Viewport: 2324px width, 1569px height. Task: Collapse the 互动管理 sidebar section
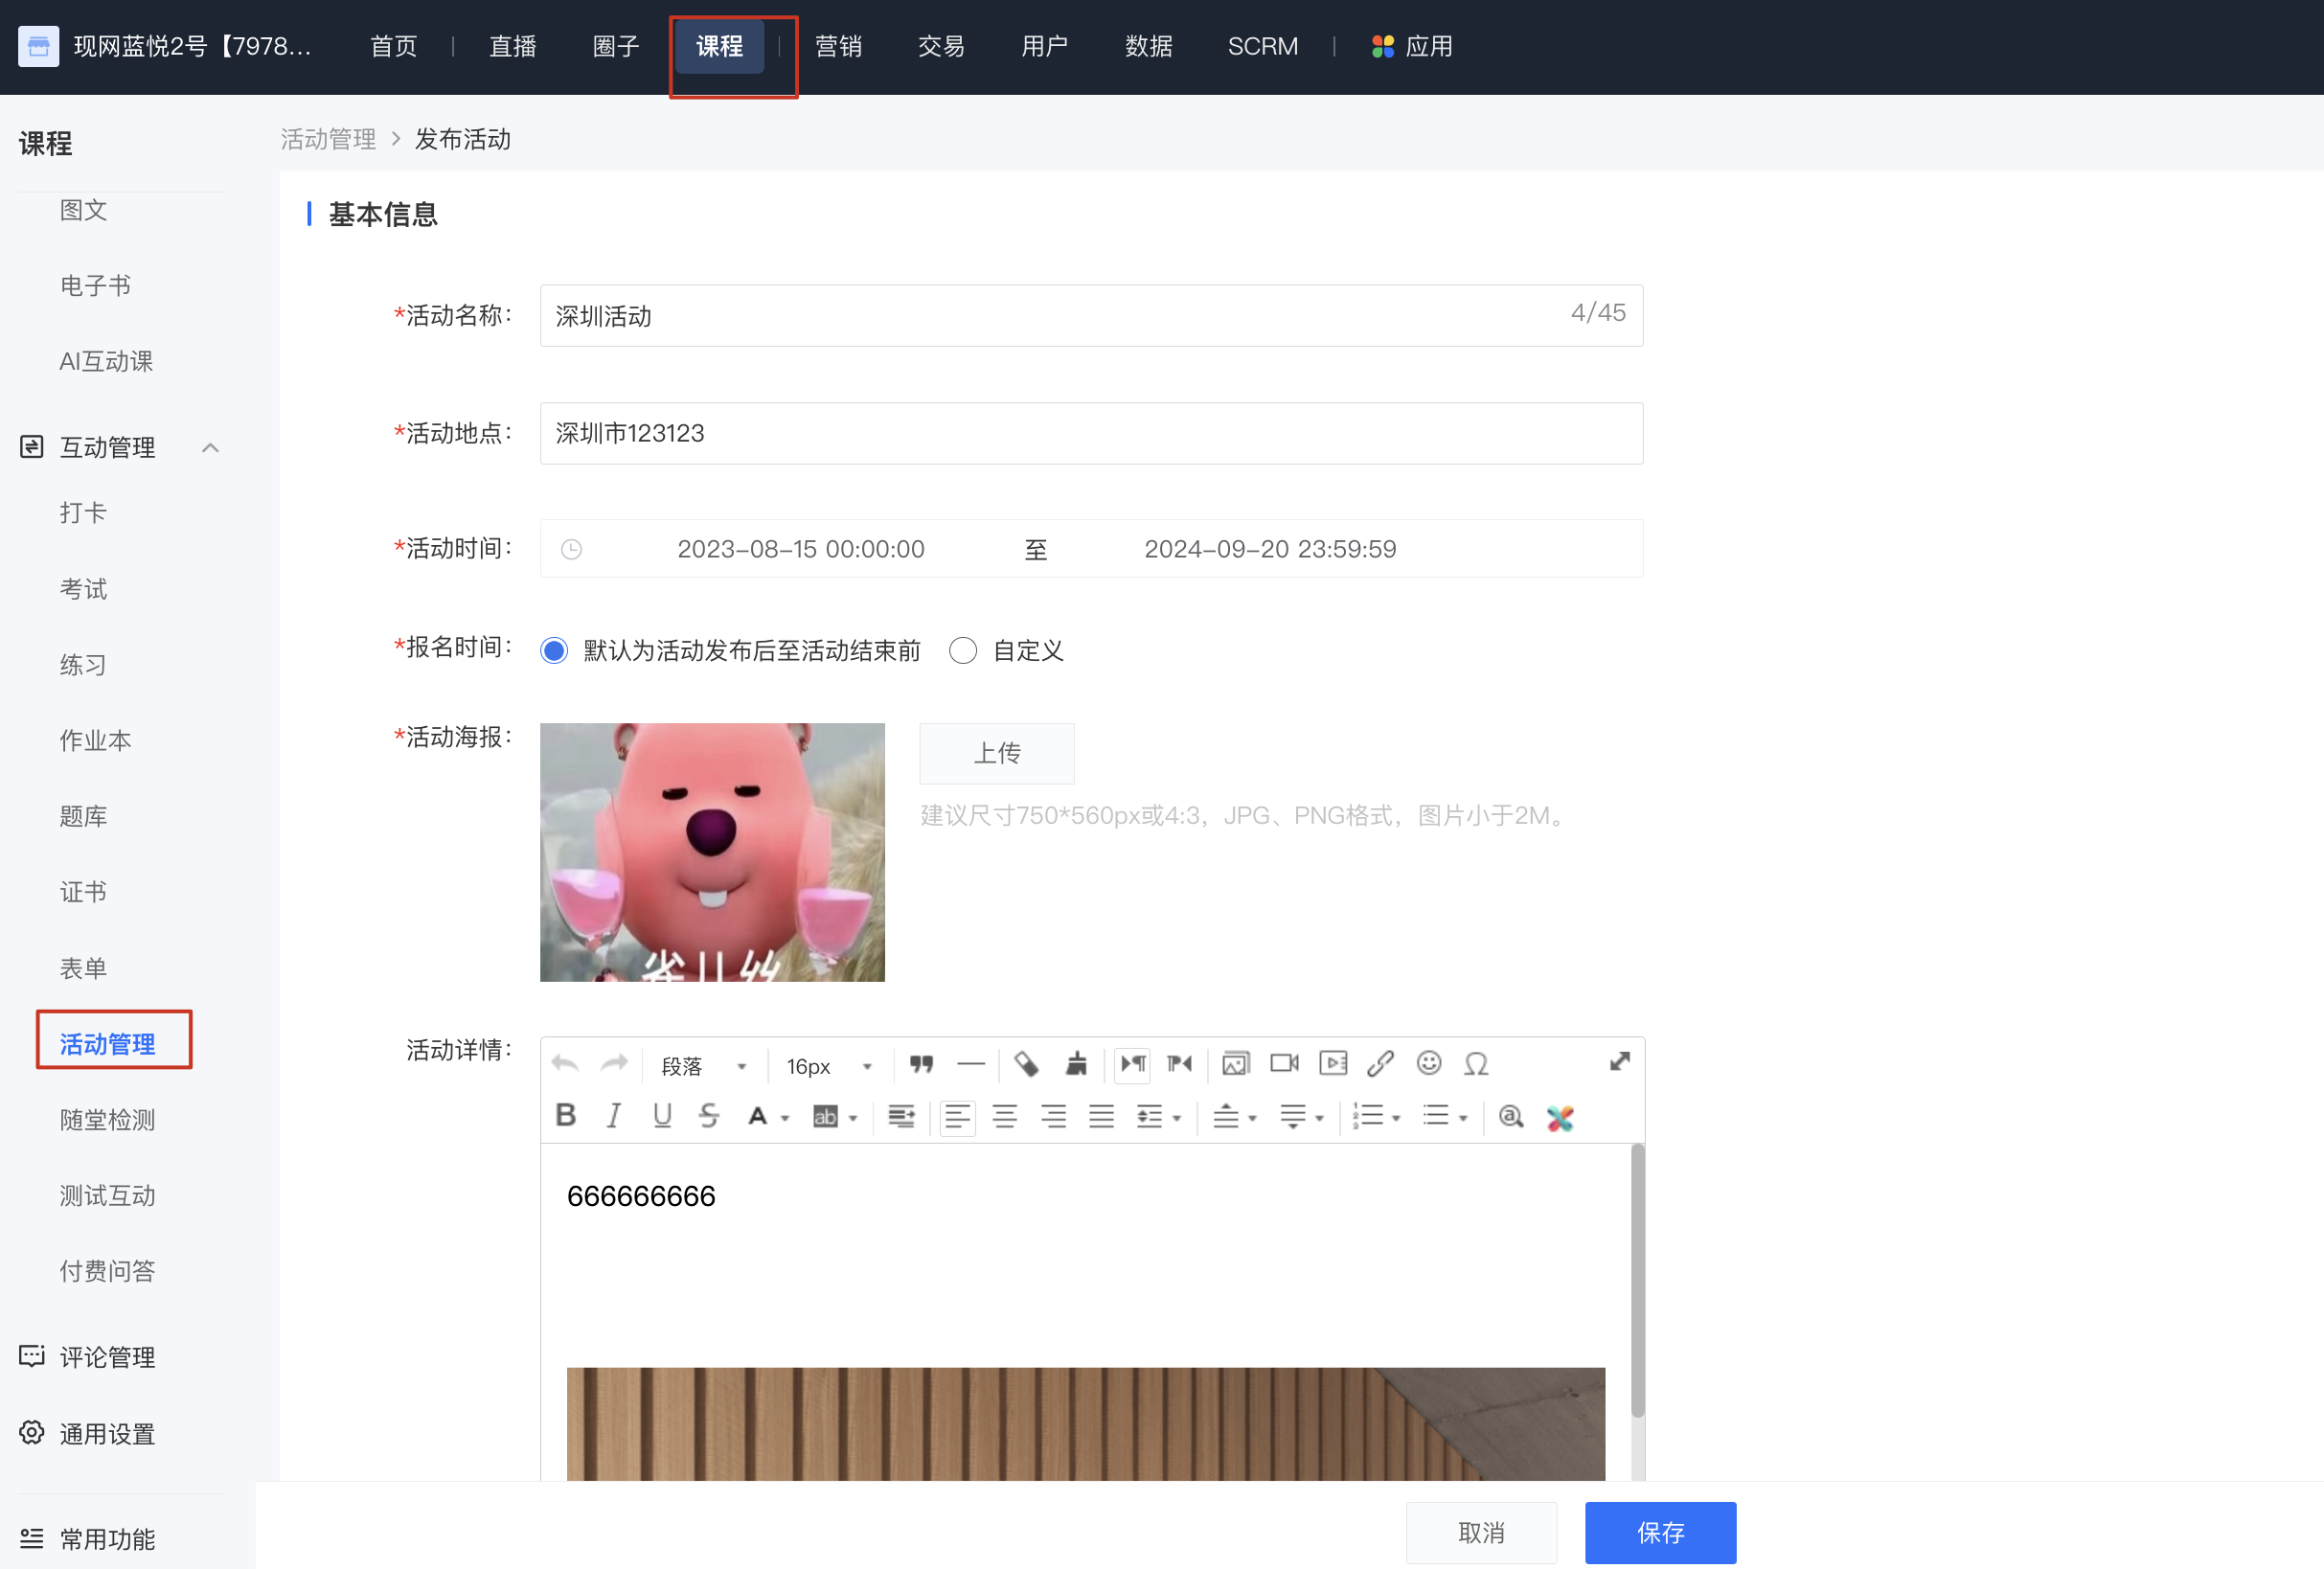(x=210, y=447)
